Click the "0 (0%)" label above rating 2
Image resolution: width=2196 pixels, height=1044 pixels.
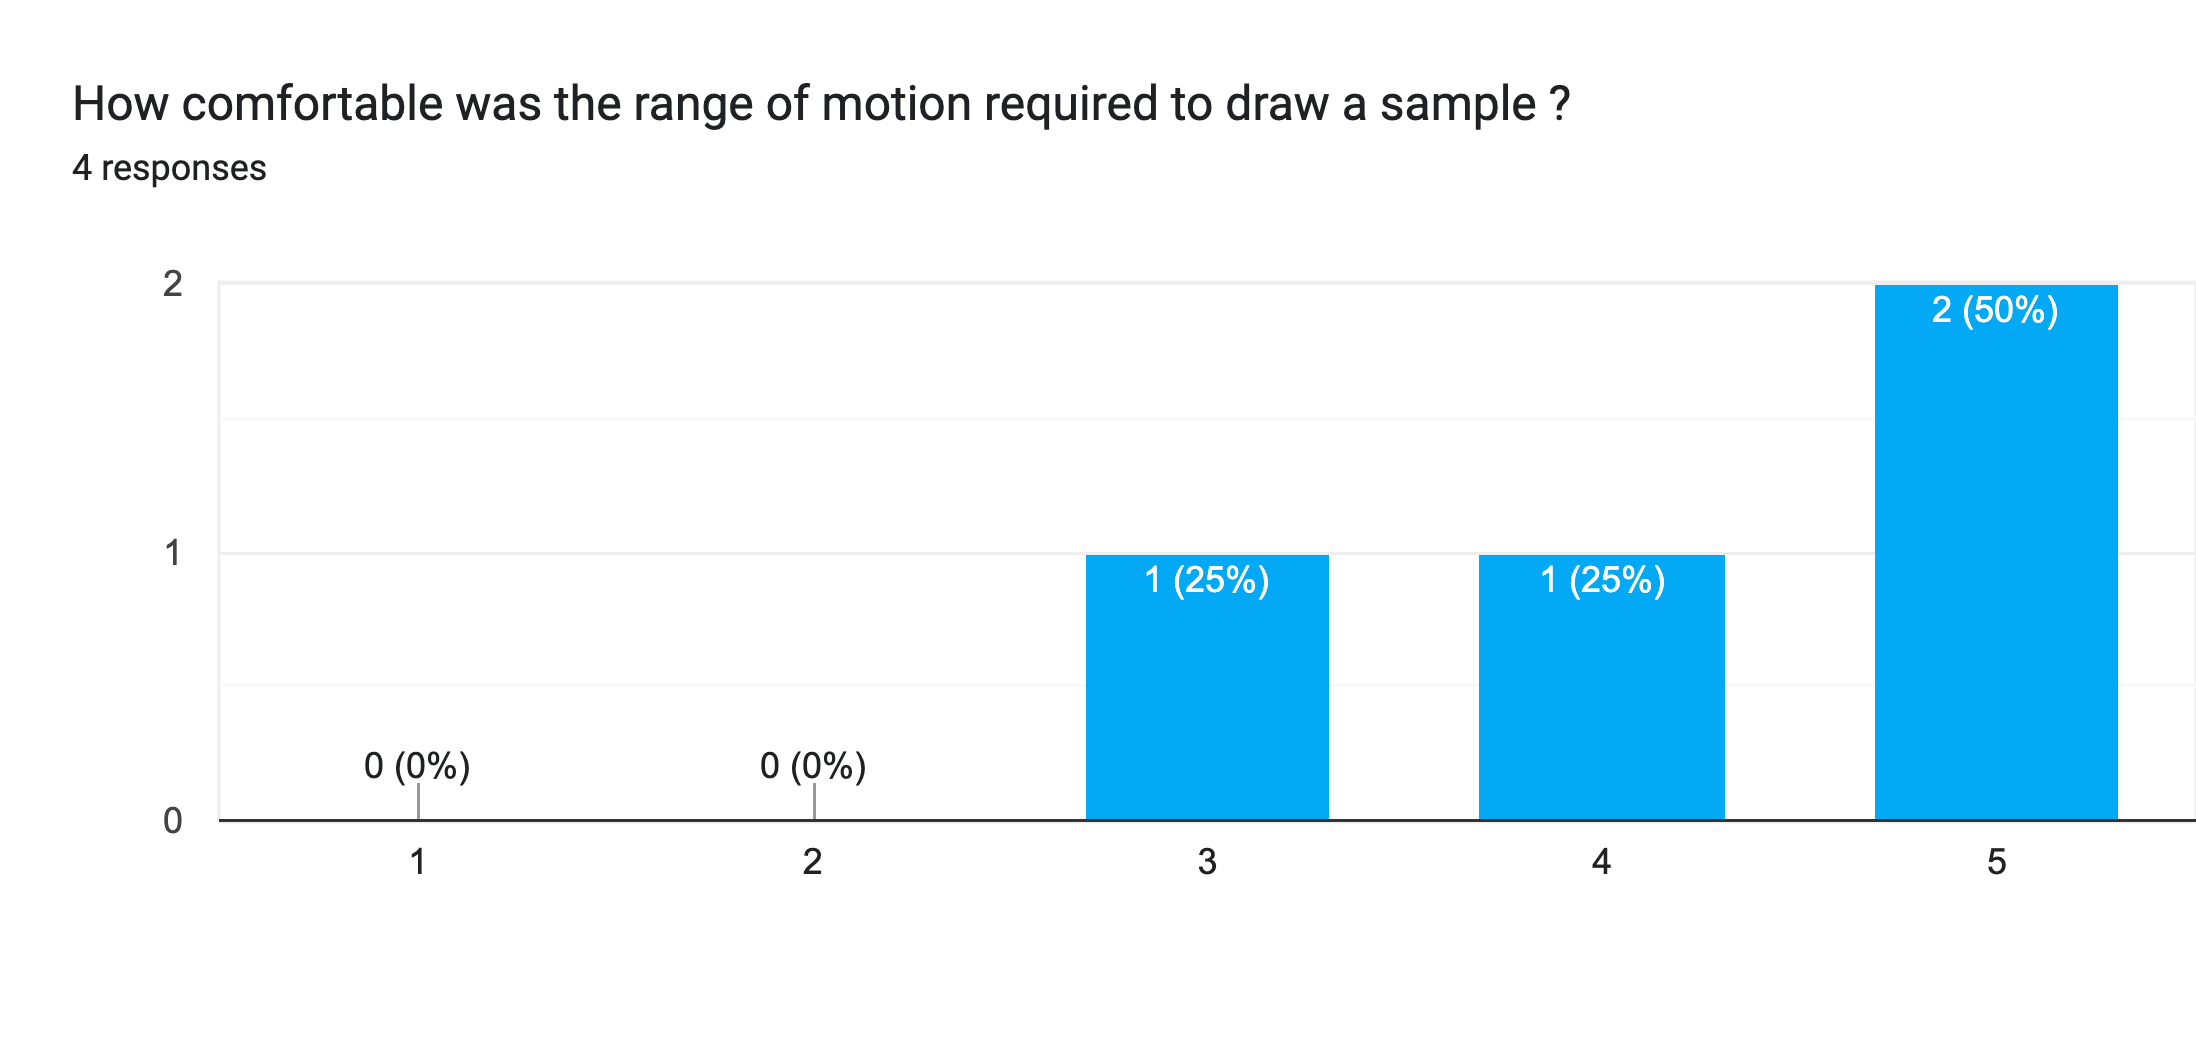click(813, 766)
